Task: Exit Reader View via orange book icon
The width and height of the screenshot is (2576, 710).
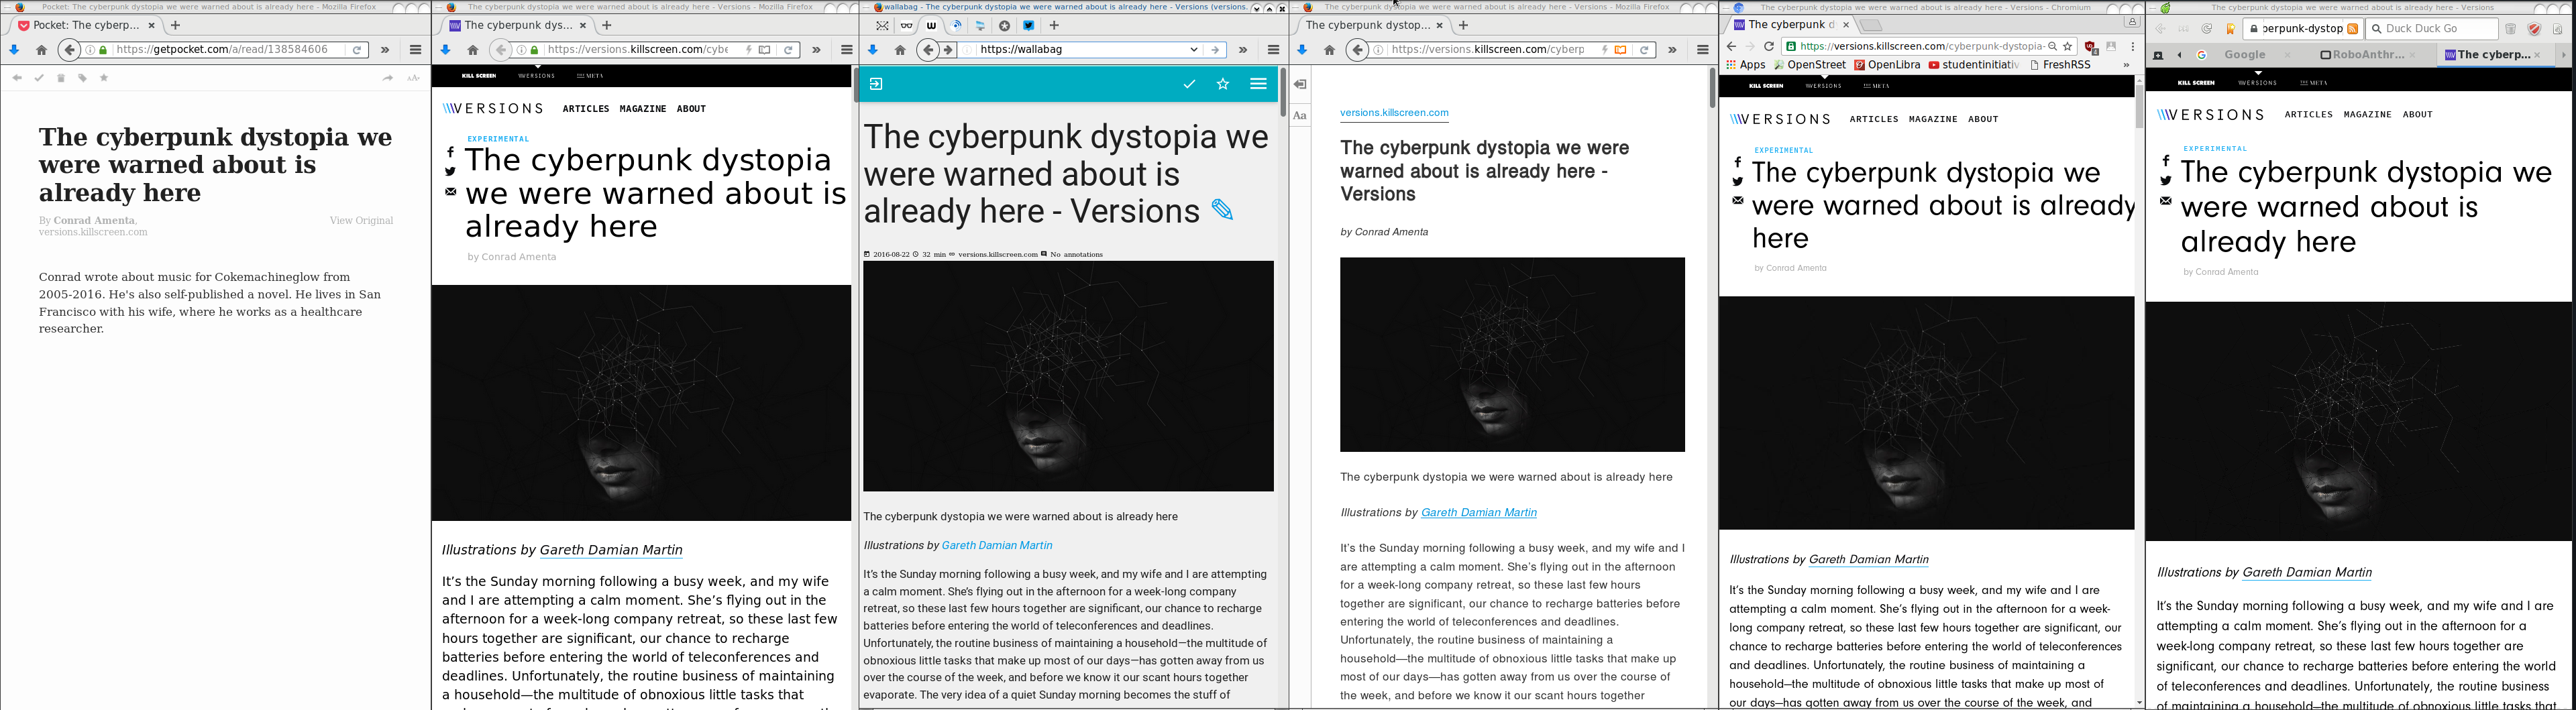Action: tap(1621, 50)
